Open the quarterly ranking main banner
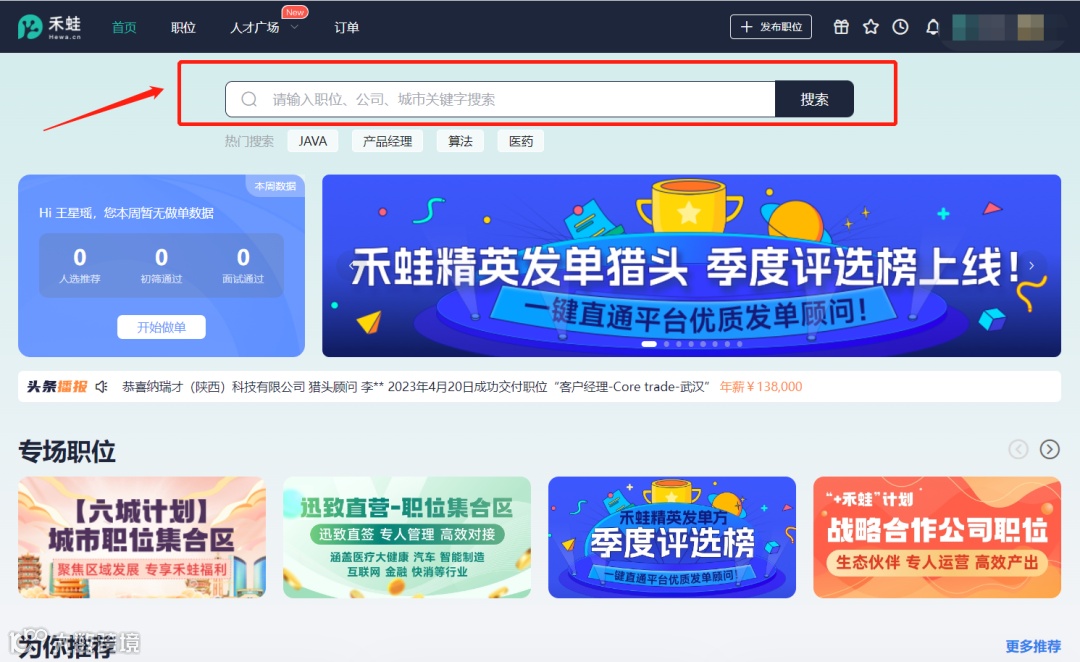1080x662 pixels. [x=692, y=265]
